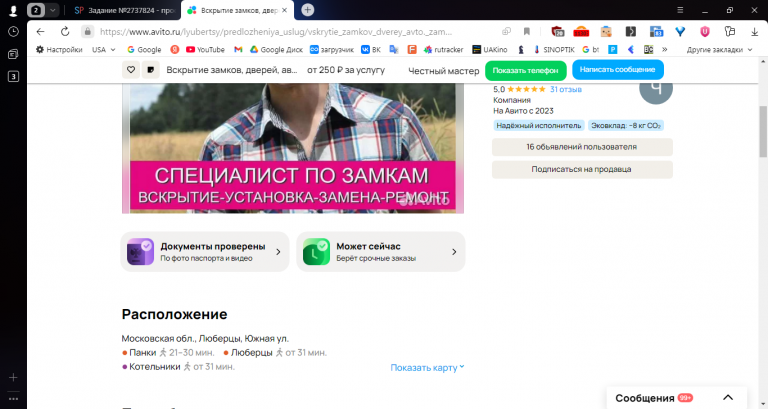Open the Google Диск bookmark
The image size is (768, 409).
click(x=276, y=49)
